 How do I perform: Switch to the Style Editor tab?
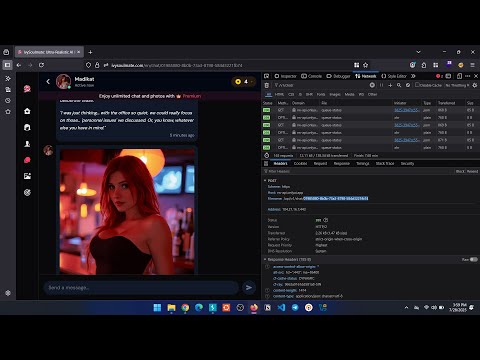pos(394,76)
